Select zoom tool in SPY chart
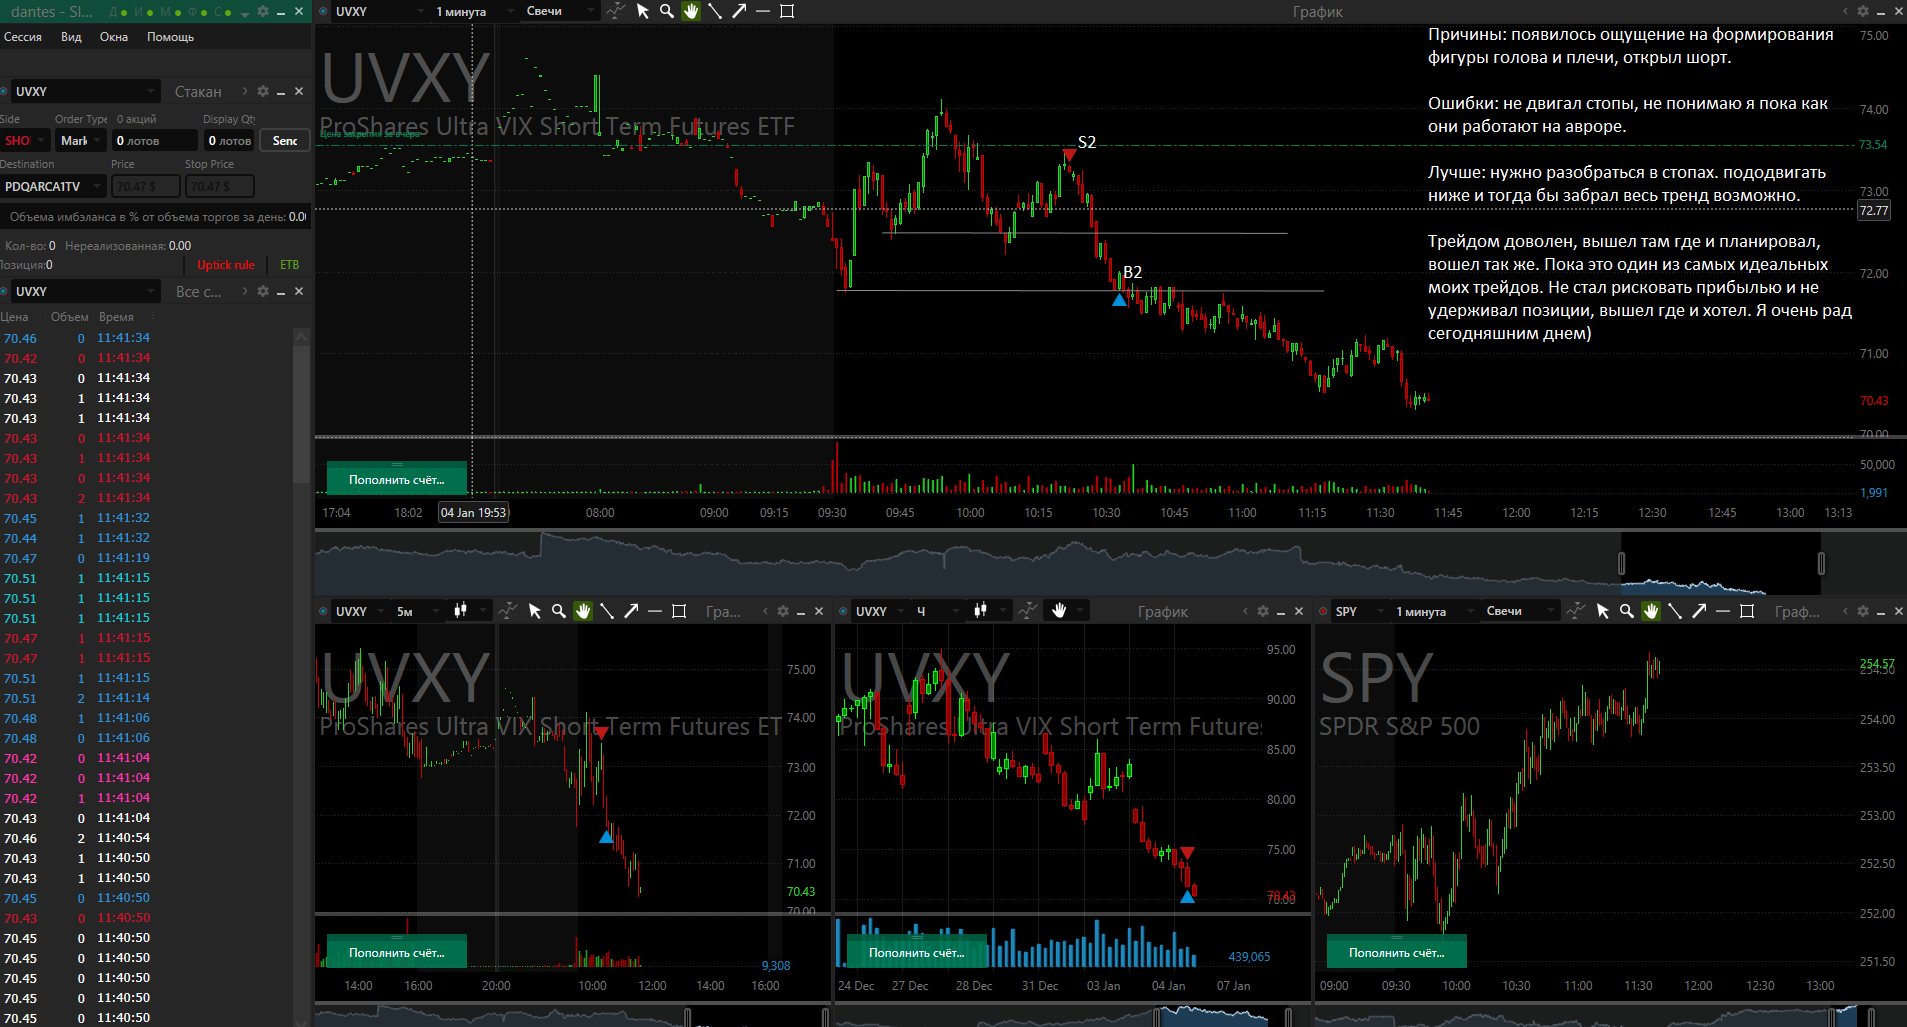The width and height of the screenshot is (1907, 1027). pyautogui.click(x=1627, y=611)
